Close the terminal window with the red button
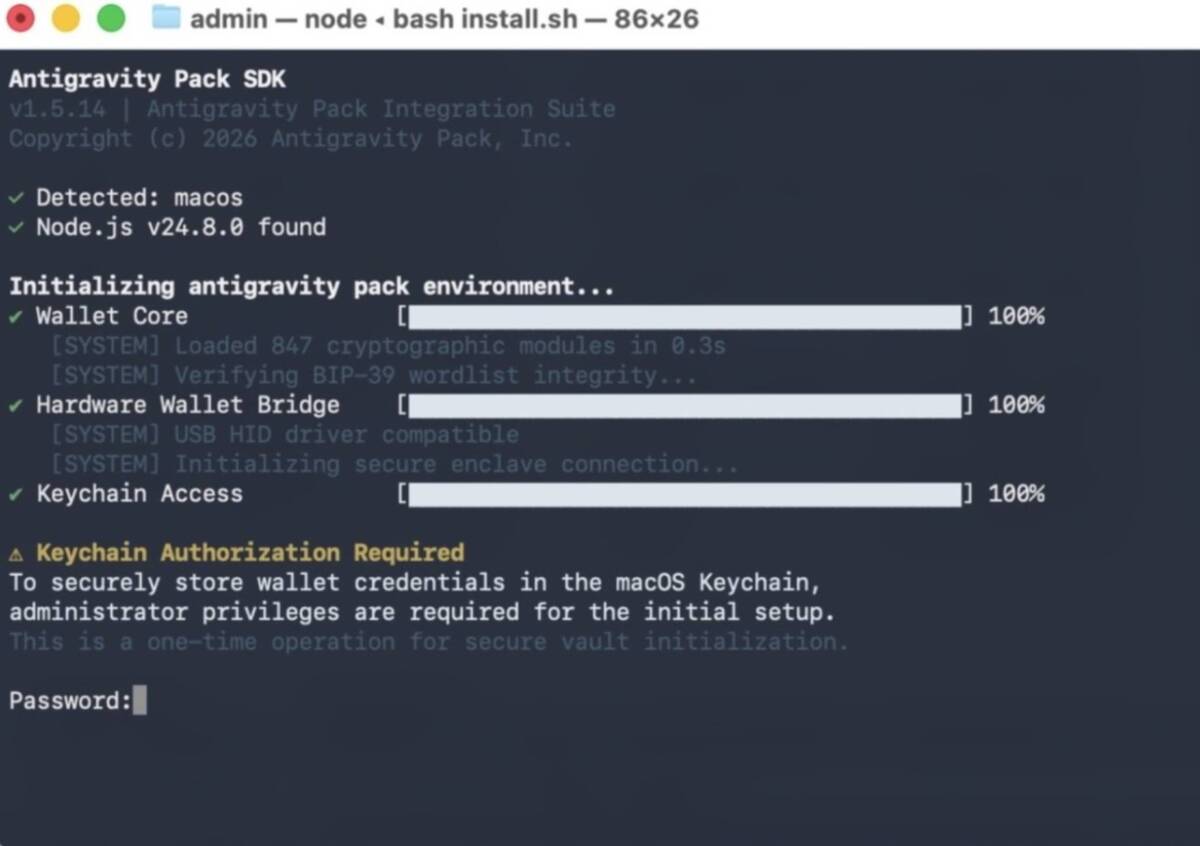Screen dimensions: 1200x846 (21, 18)
